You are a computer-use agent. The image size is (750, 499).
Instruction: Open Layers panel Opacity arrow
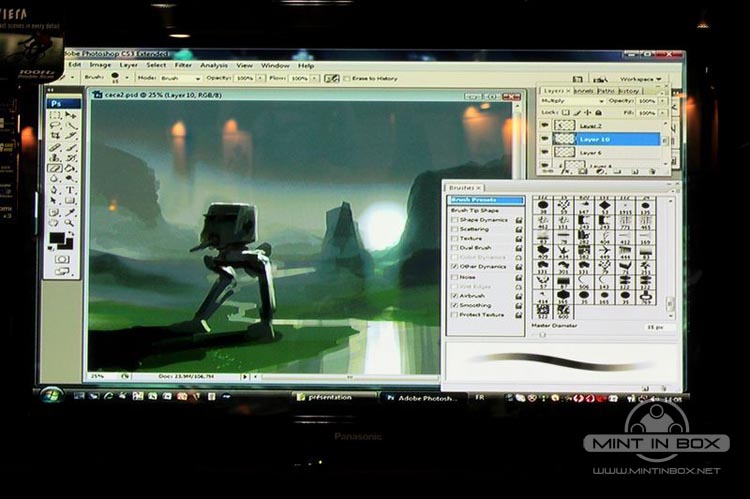point(662,101)
